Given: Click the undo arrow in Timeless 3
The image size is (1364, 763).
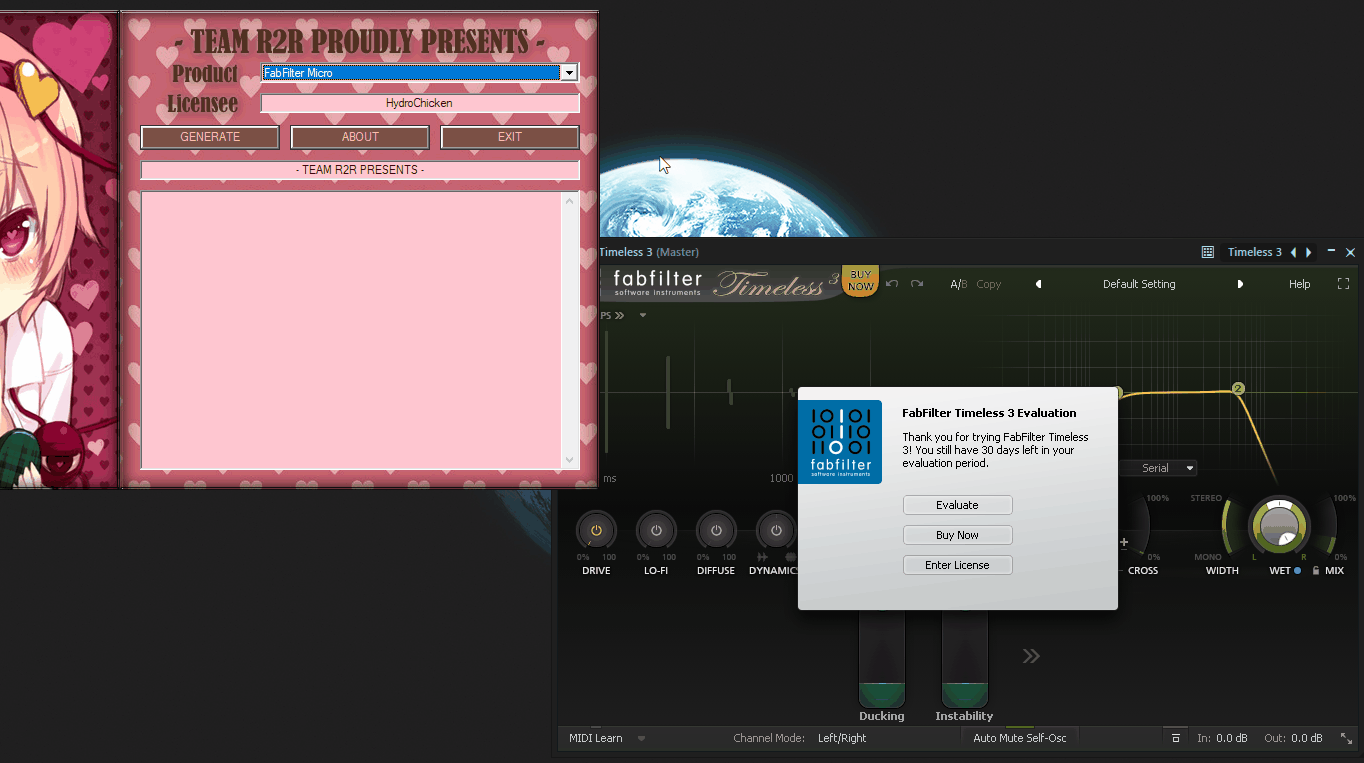Looking at the screenshot, I should pyautogui.click(x=892, y=284).
